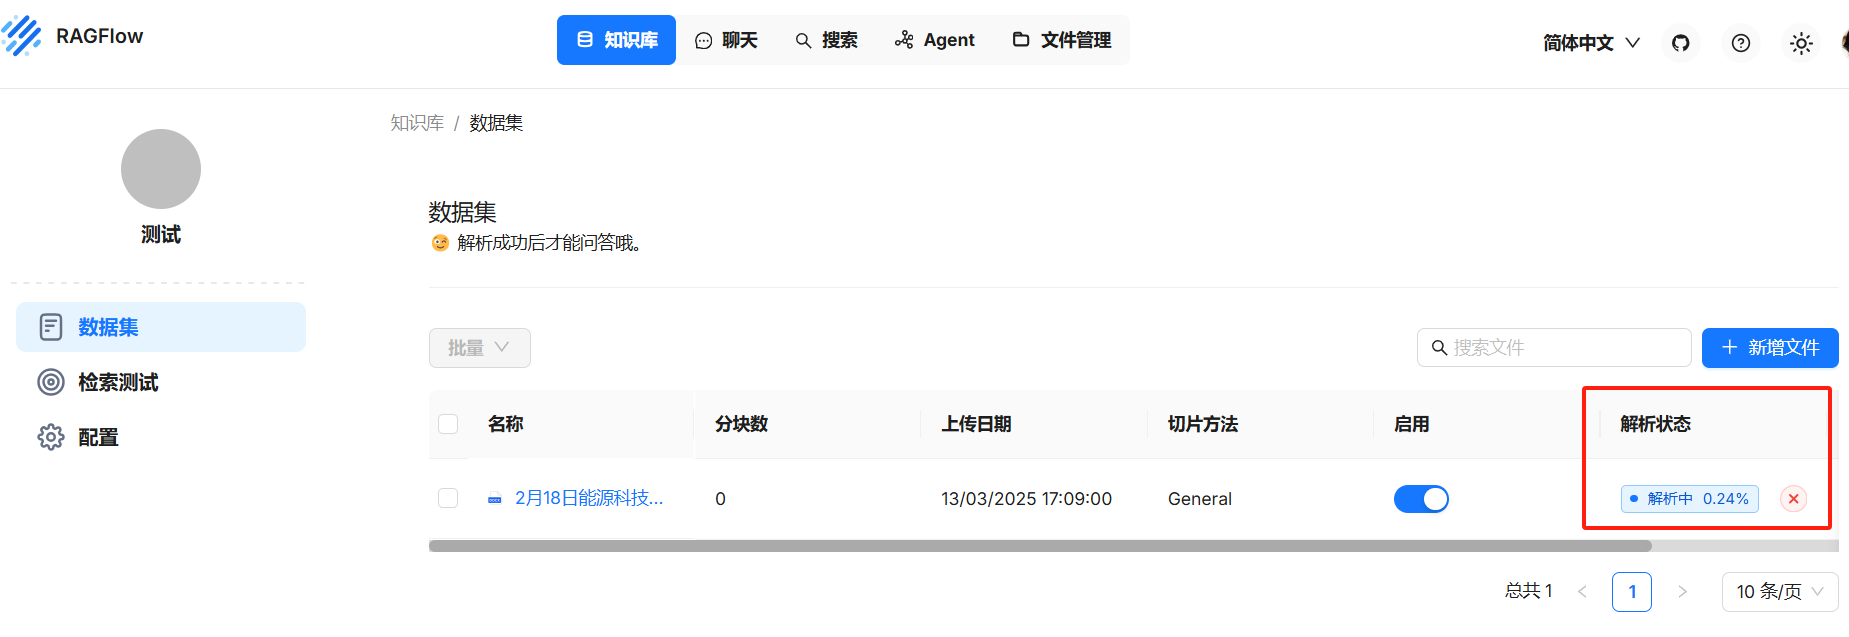Expand the 批量 dropdown

tap(480, 348)
